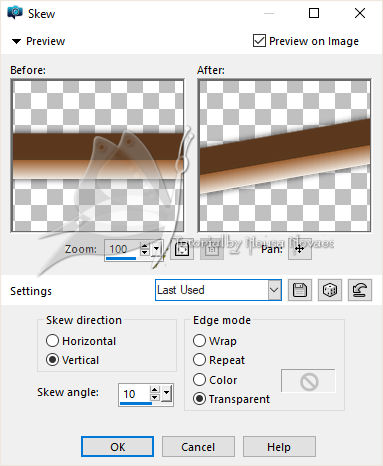Click the disabled edge color swatch

click(x=308, y=381)
